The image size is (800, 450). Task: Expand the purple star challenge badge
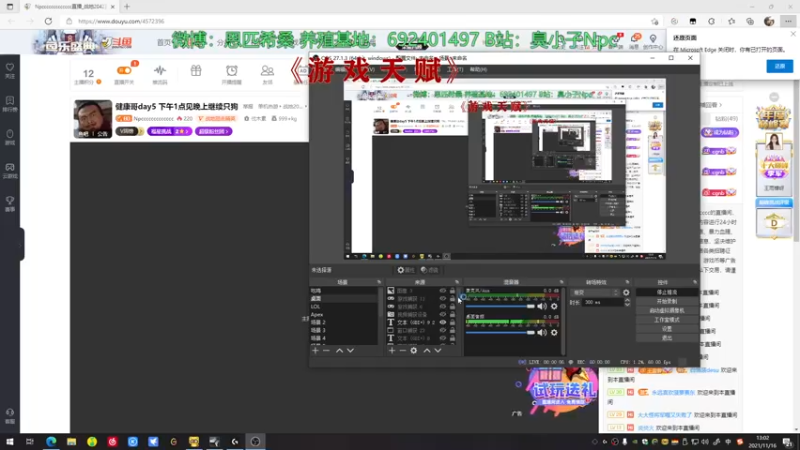(169, 132)
